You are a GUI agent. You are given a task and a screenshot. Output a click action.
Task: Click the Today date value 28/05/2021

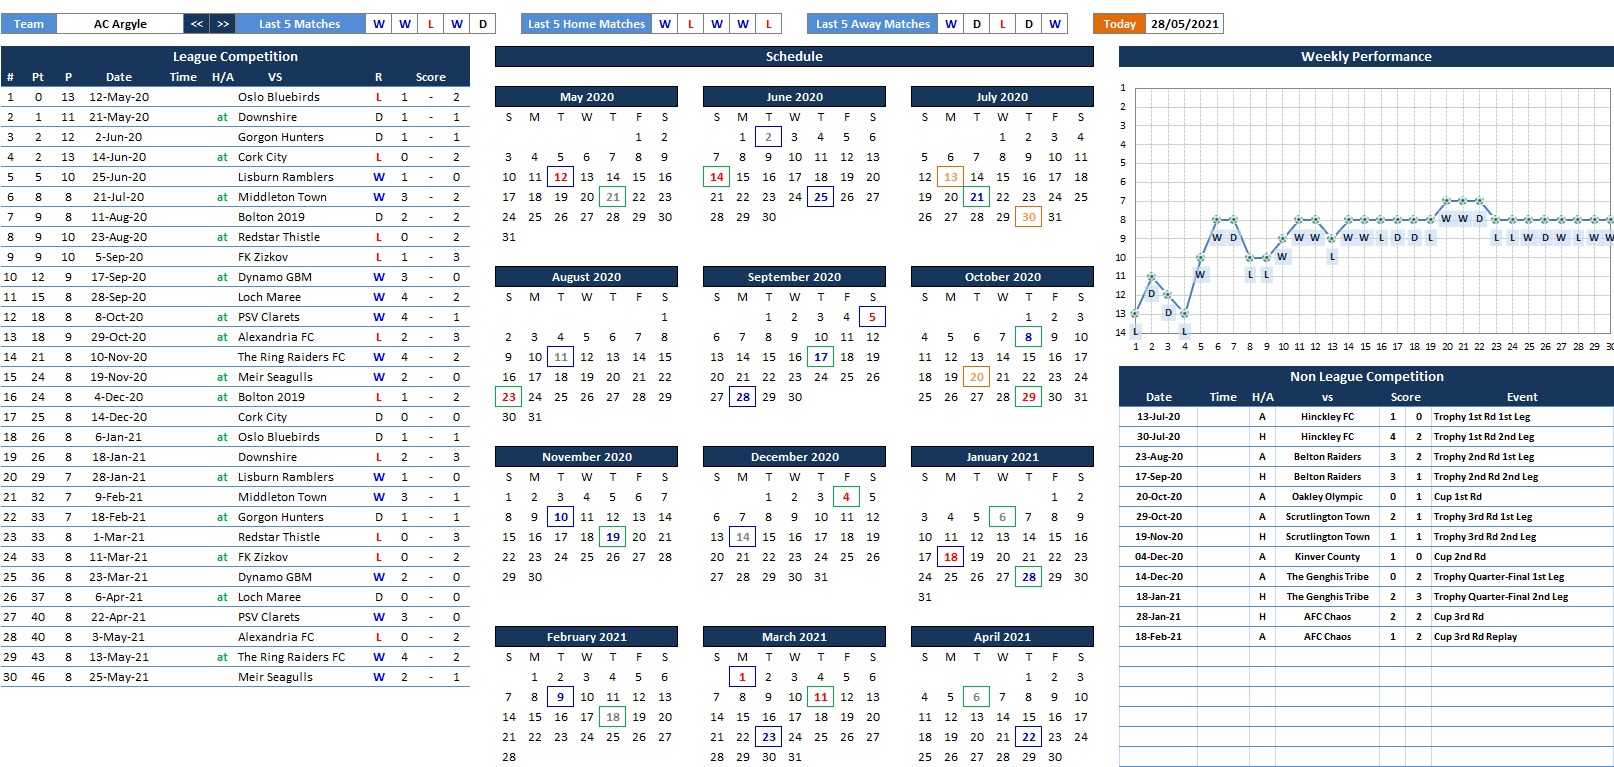click(1184, 24)
